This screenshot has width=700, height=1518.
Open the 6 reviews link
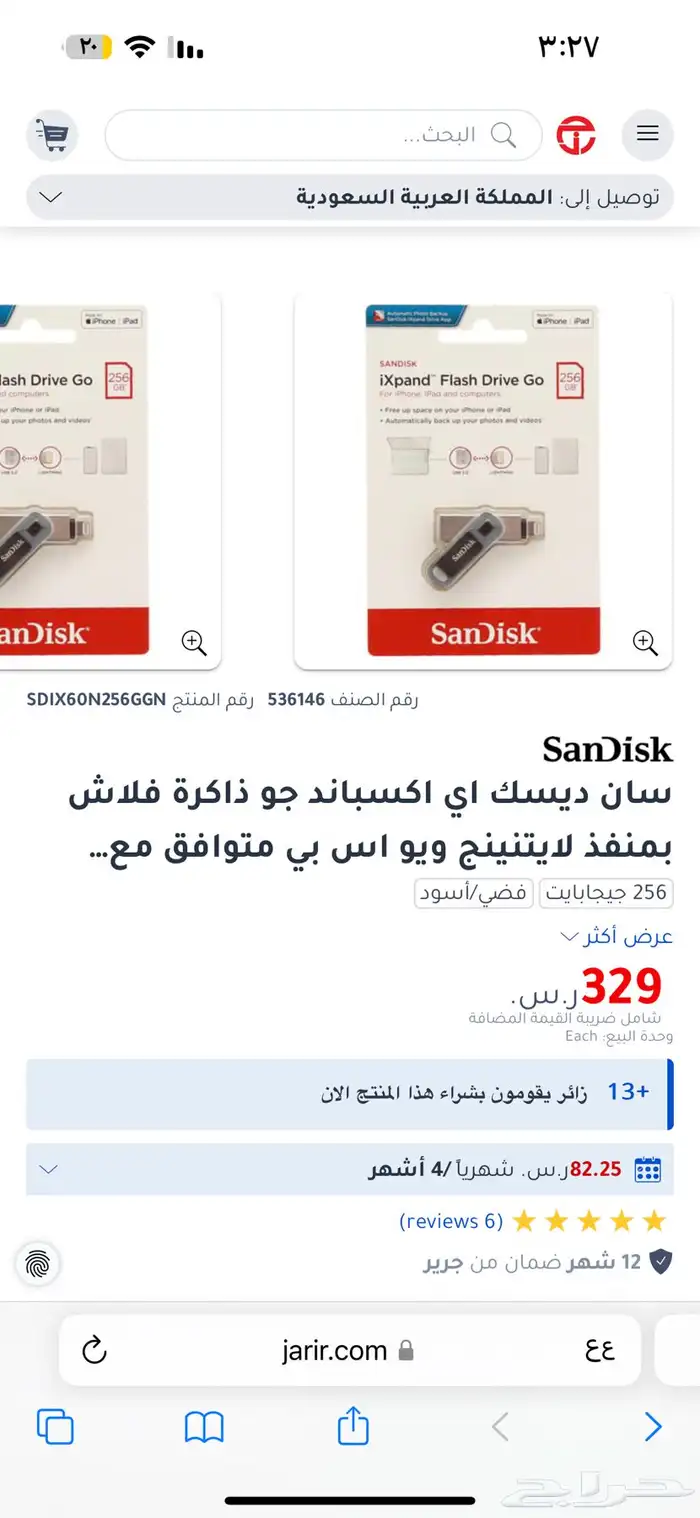point(451,1221)
